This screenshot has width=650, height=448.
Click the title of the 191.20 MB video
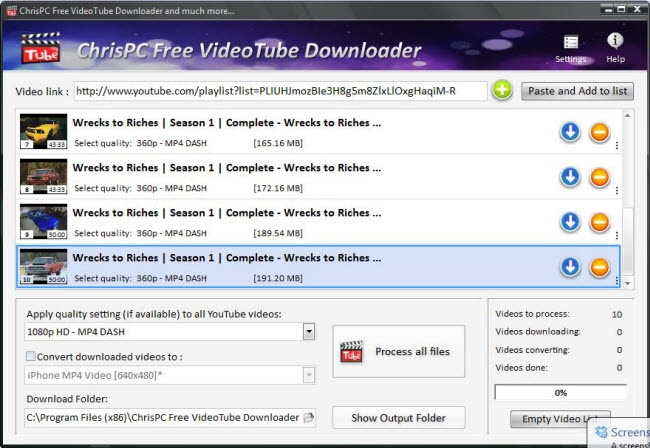pyautogui.click(x=226, y=258)
